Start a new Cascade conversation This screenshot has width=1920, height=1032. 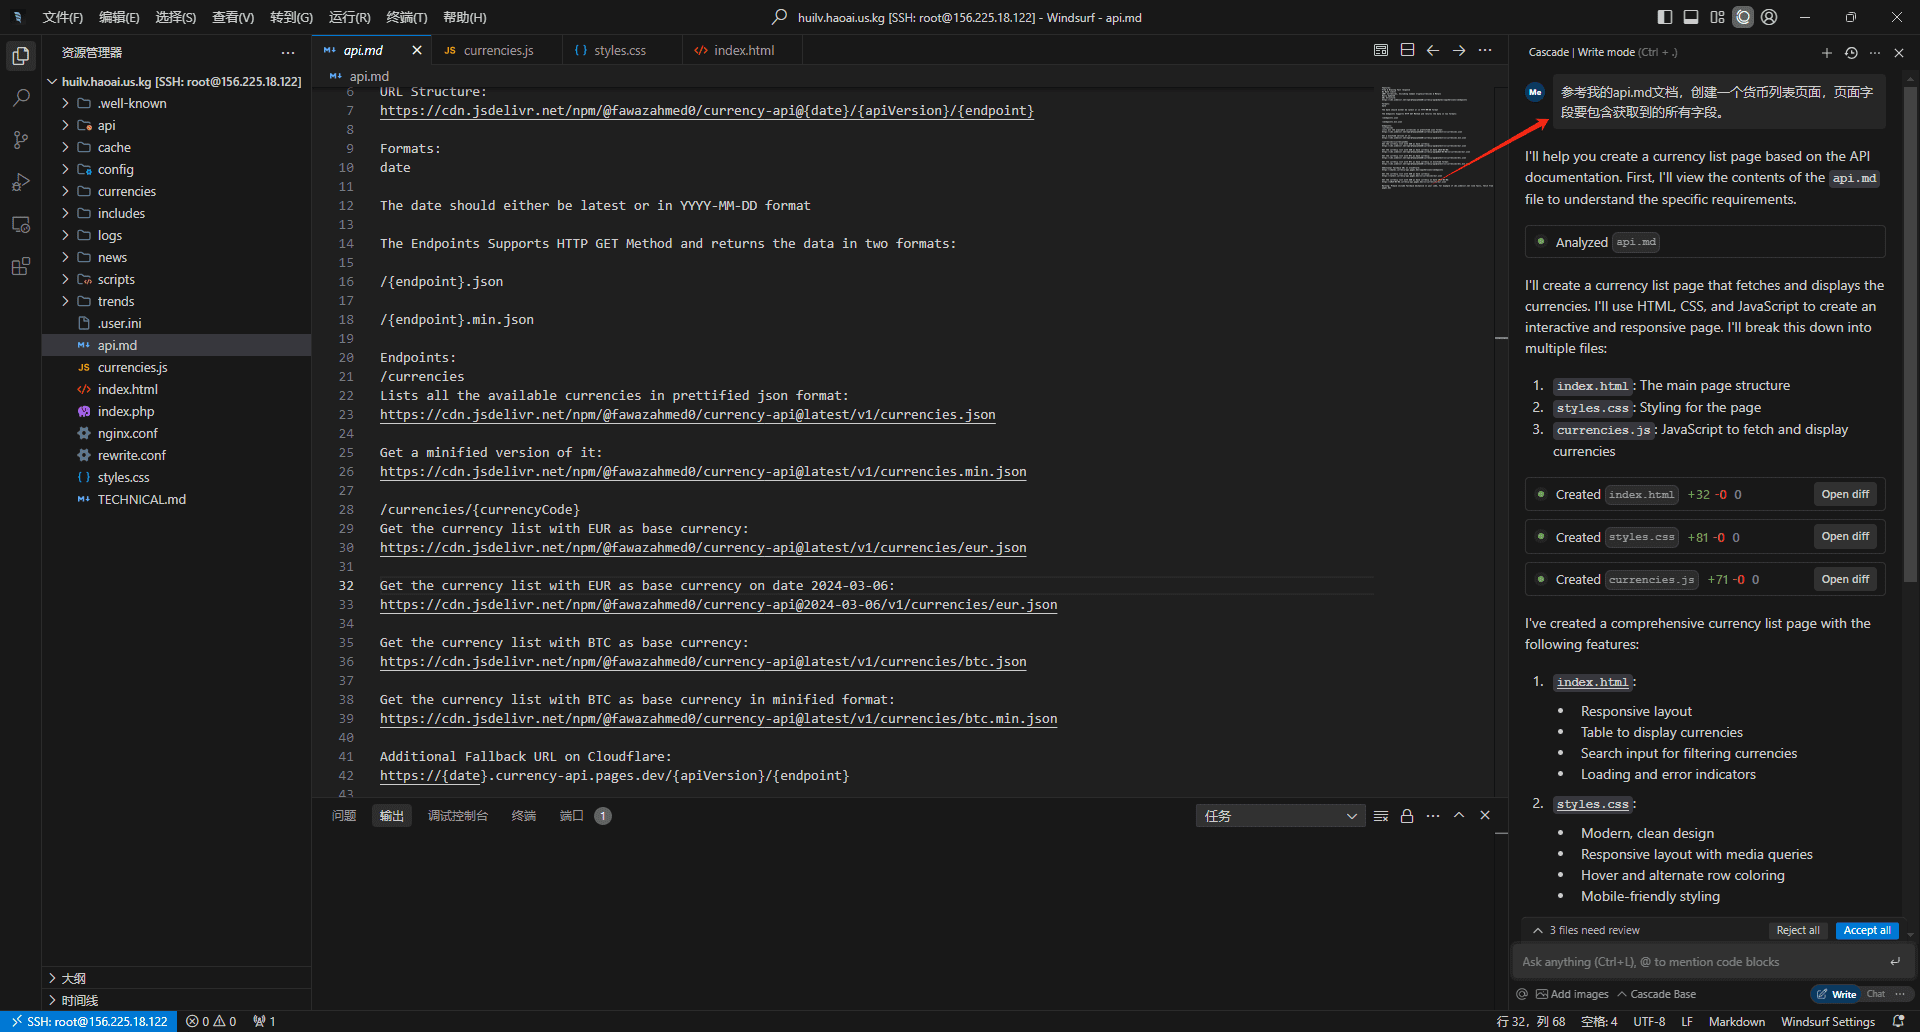tap(1827, 52)
